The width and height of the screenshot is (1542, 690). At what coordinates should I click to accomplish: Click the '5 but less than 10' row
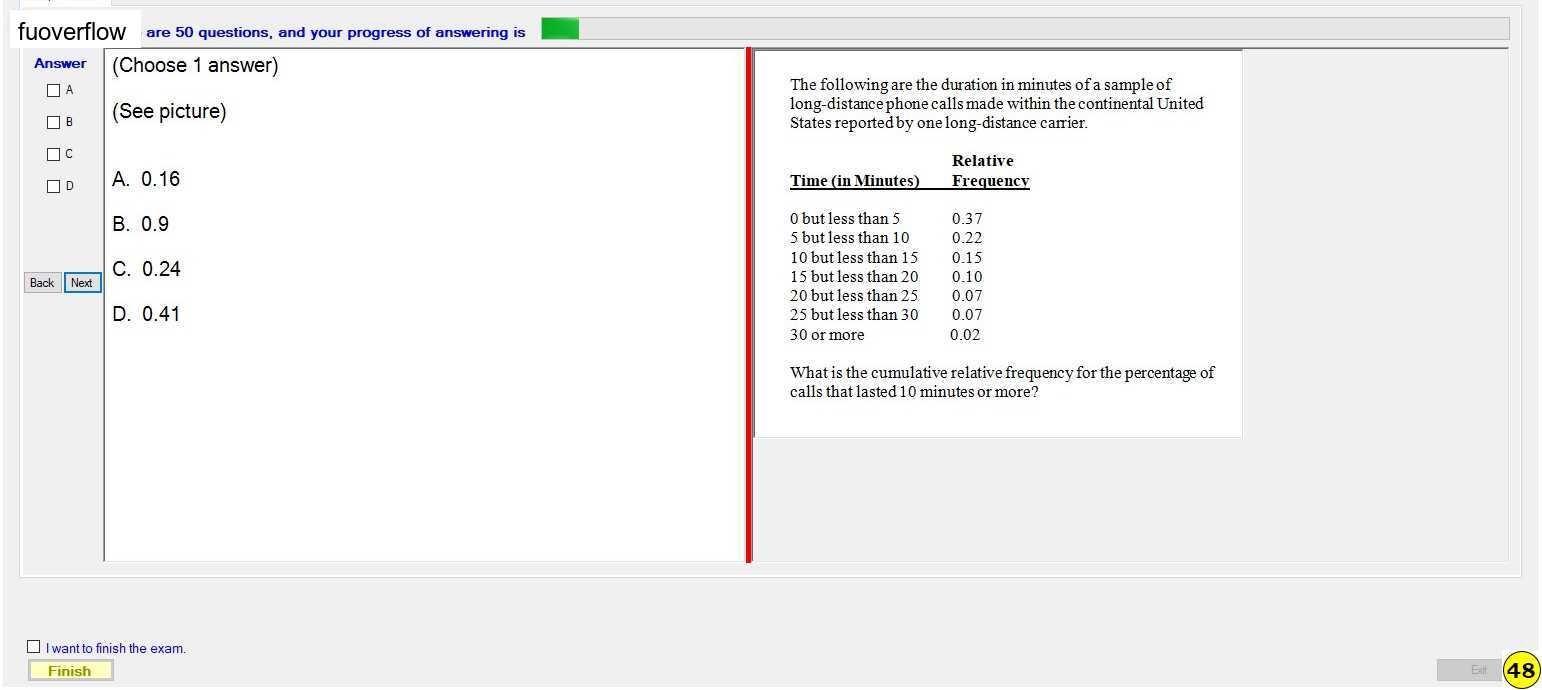click(x=886, y=238)
